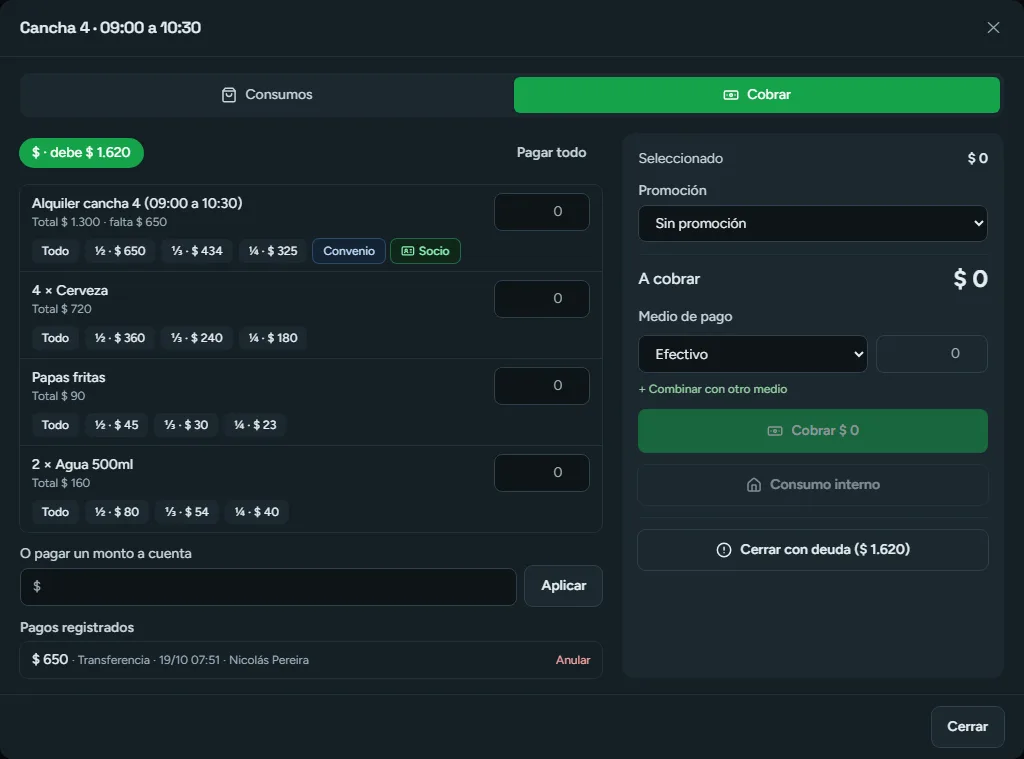Close the Cancha 4 dialog with X
The height and width of the screenshot is (759, 1024).
[x=993, y=27]
